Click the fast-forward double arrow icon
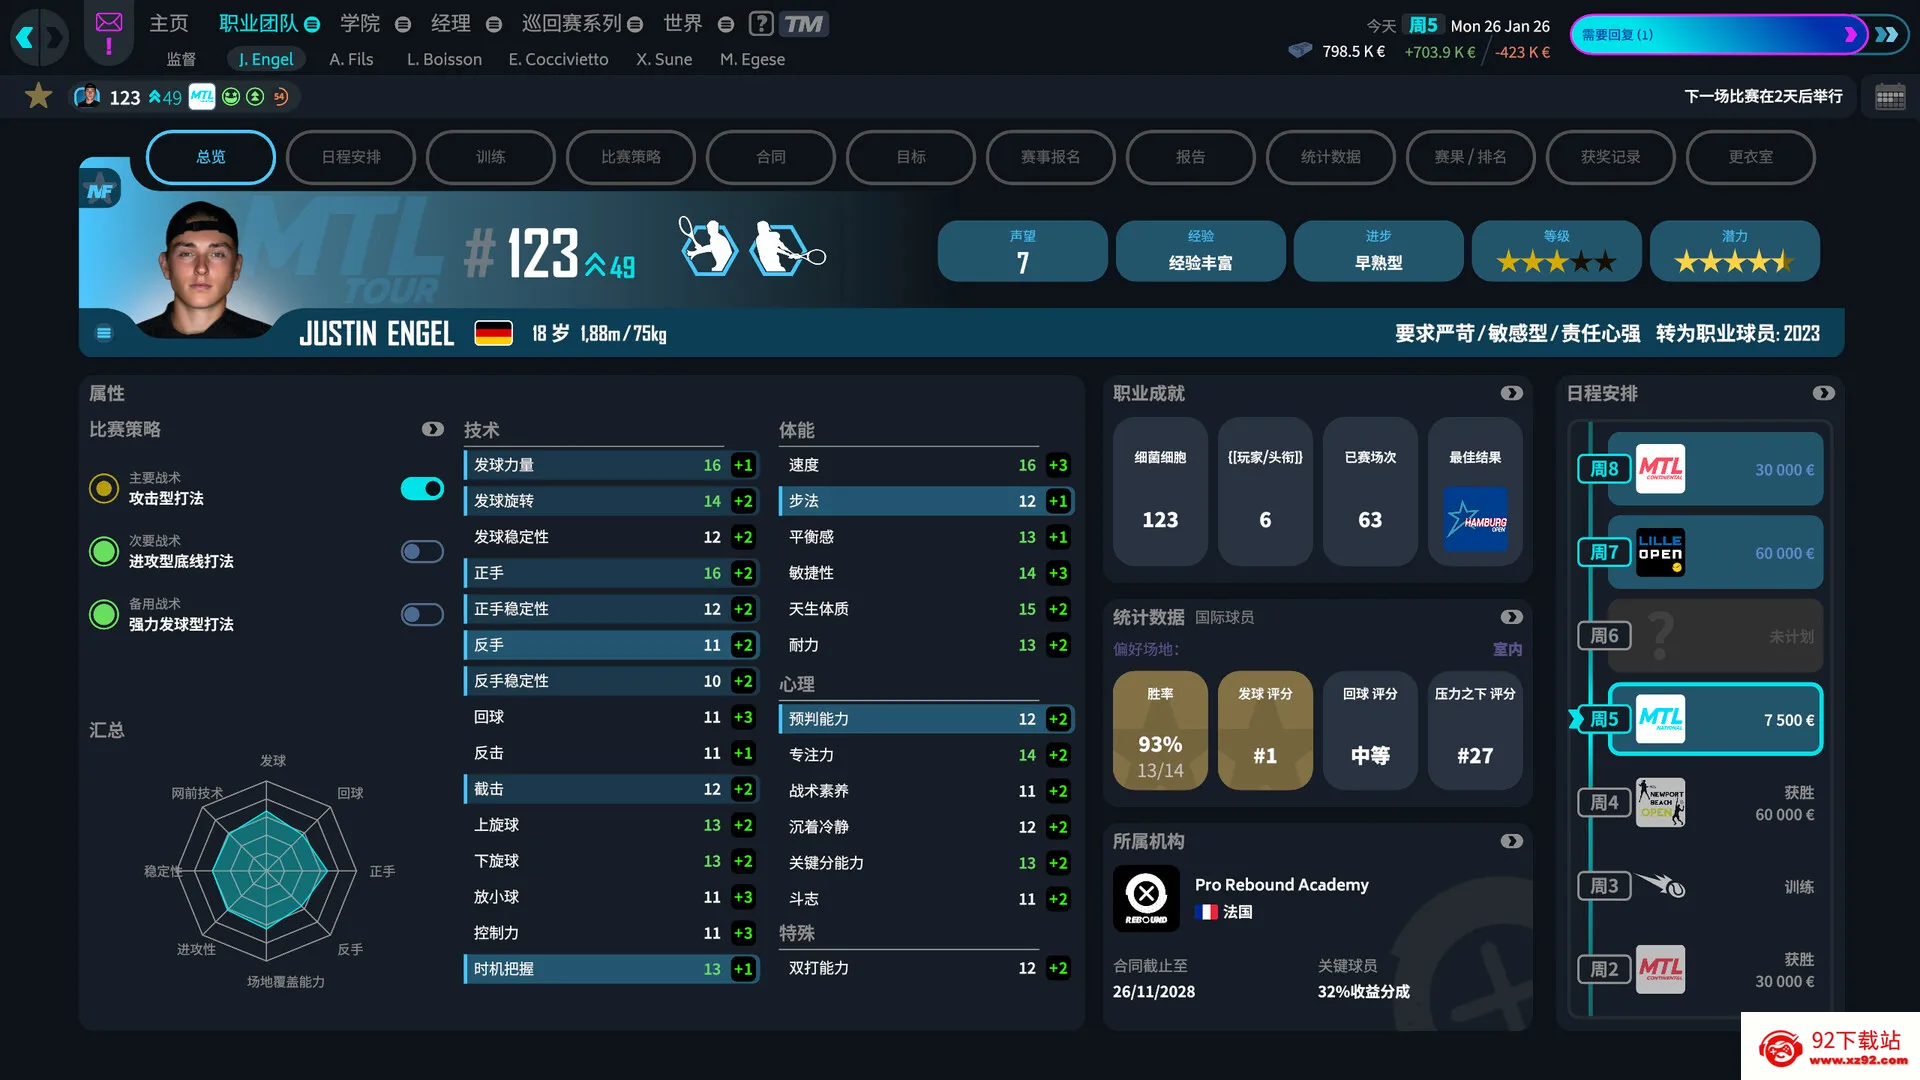Viewport: 1920px width, 1080px height. pos(1887,35)
